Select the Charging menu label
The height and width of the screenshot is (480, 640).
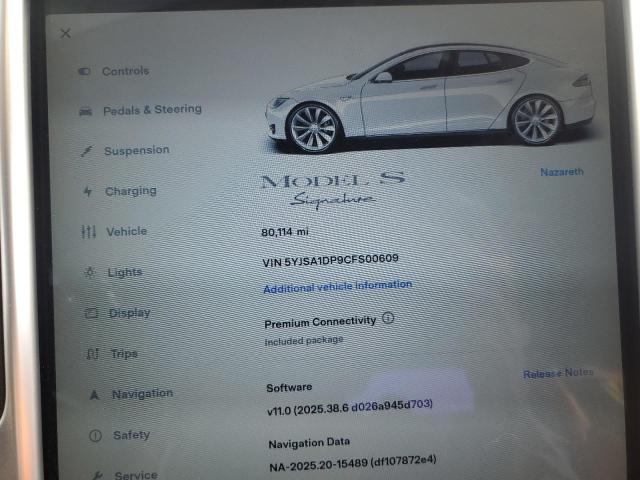click(130, 191)
